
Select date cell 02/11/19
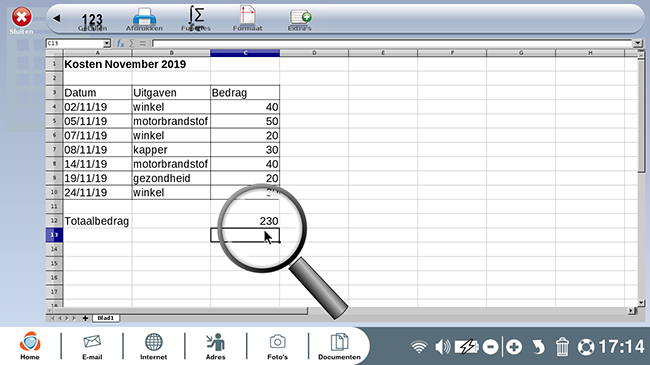click(97, 107)
